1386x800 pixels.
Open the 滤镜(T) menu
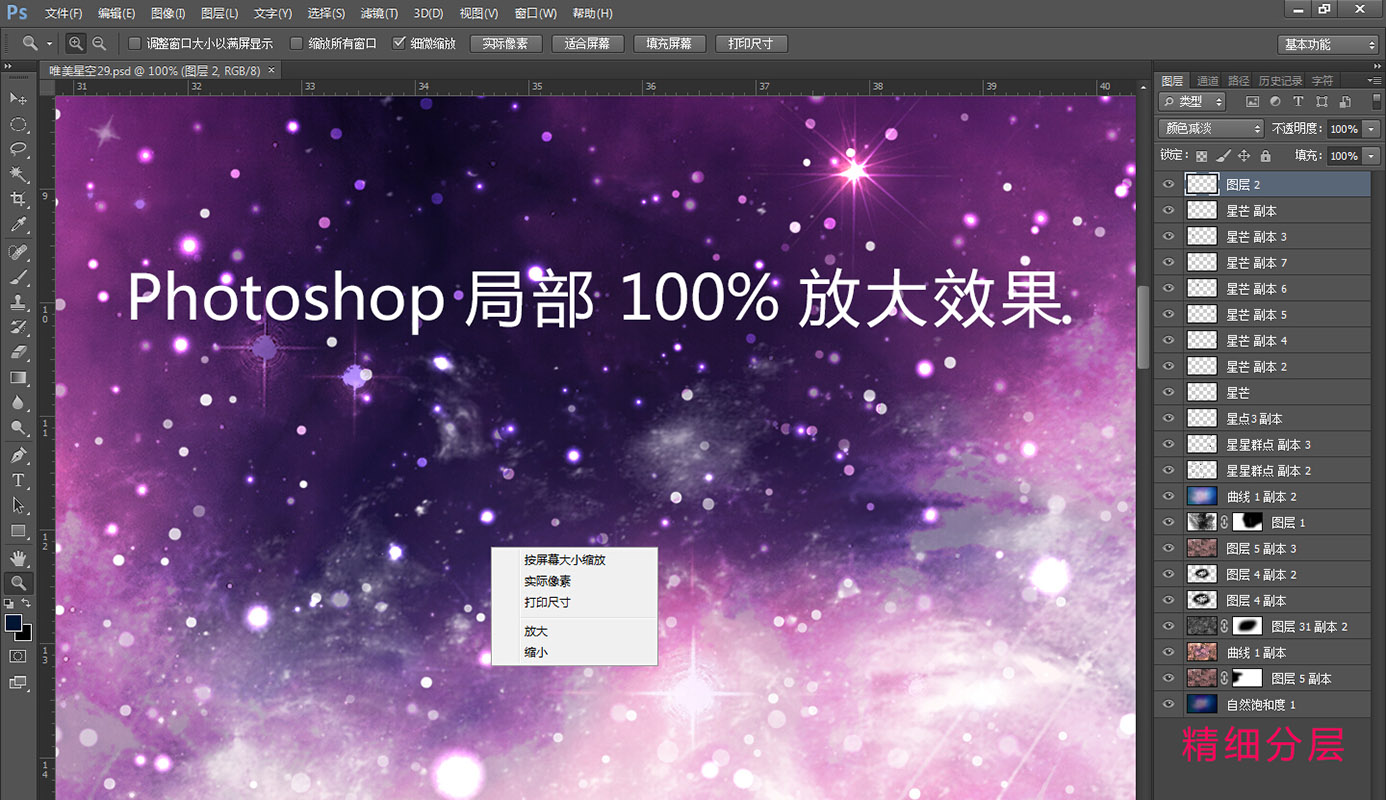tap(379, 13)
